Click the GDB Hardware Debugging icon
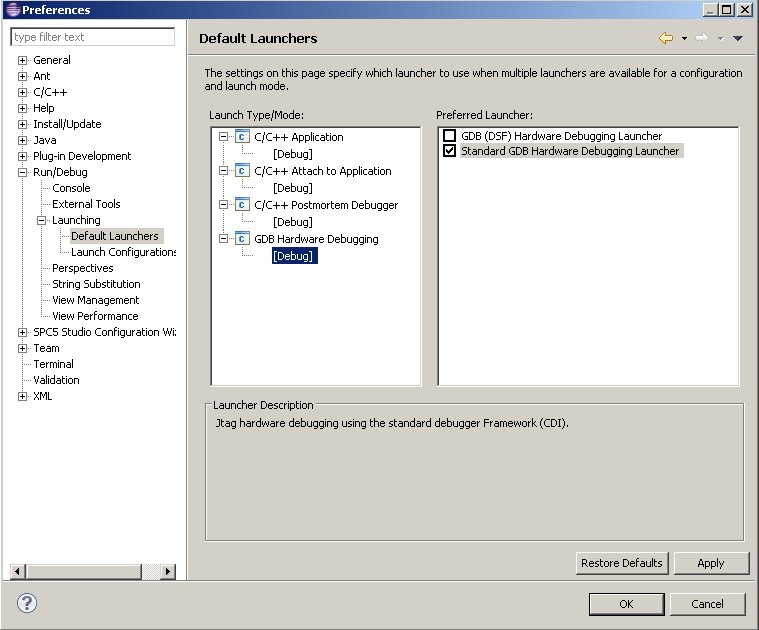 242,239
